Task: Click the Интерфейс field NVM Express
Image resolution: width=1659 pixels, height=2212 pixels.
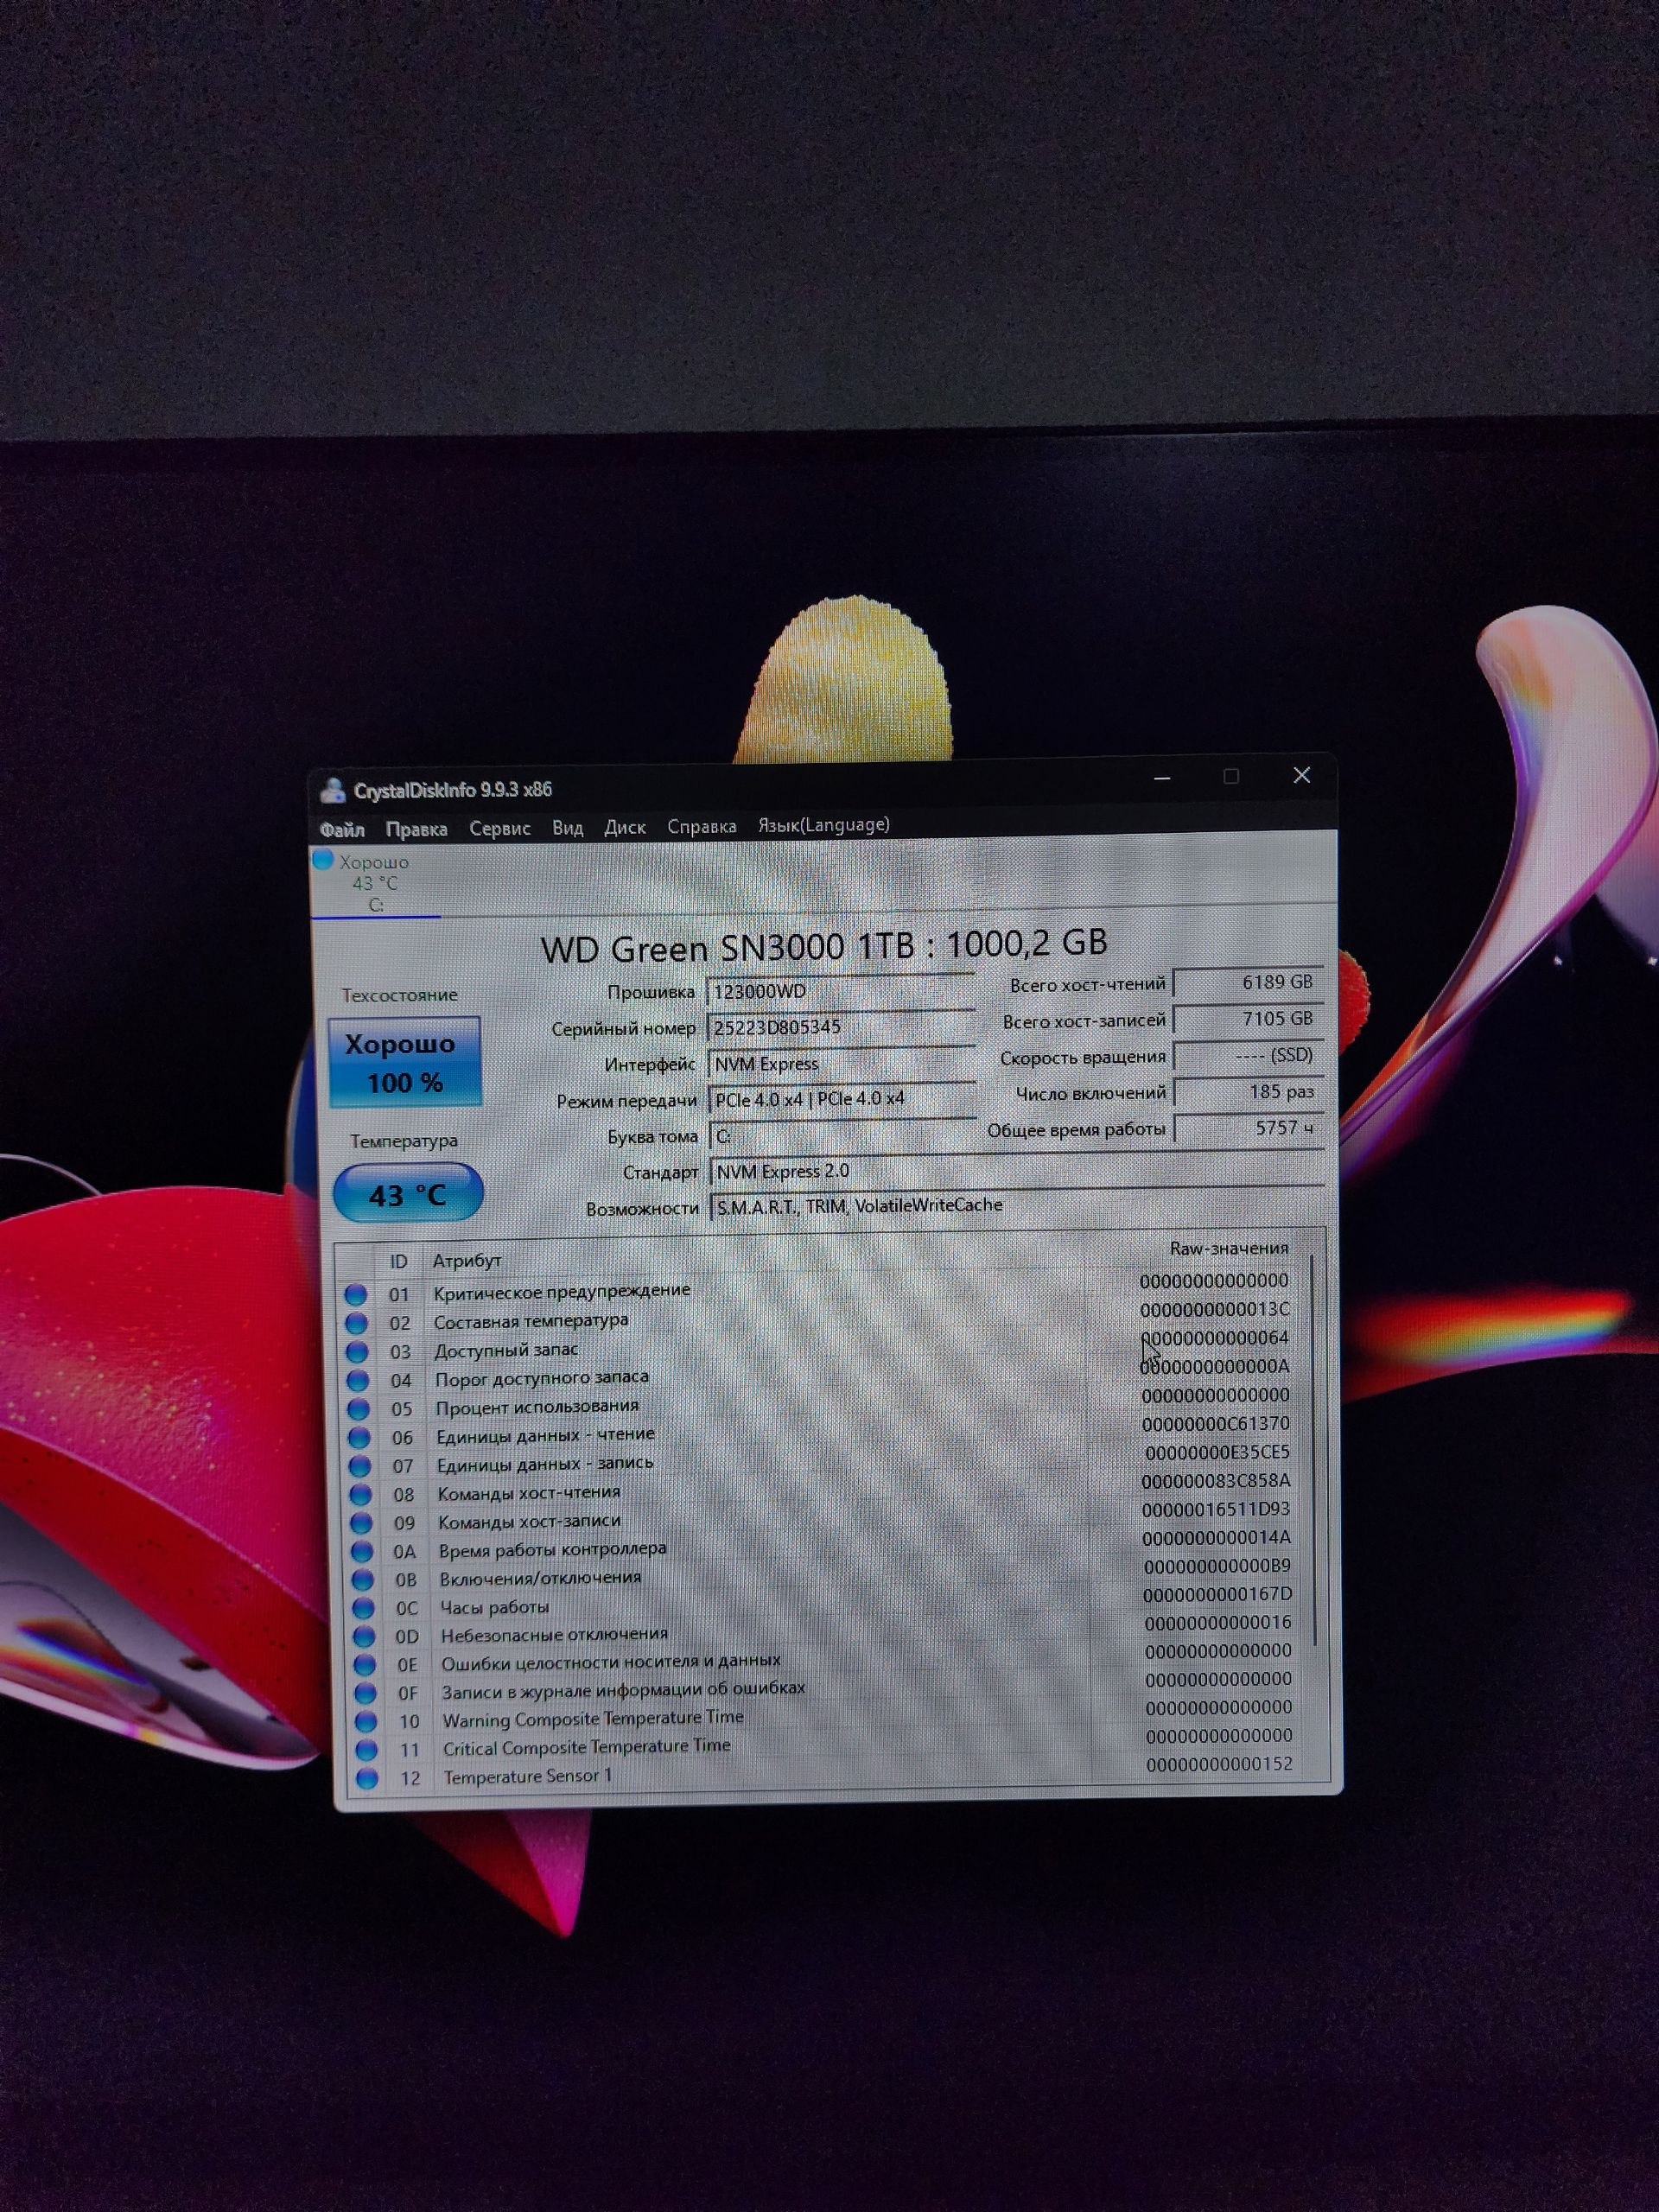Action: click(x=840, y=1063)
